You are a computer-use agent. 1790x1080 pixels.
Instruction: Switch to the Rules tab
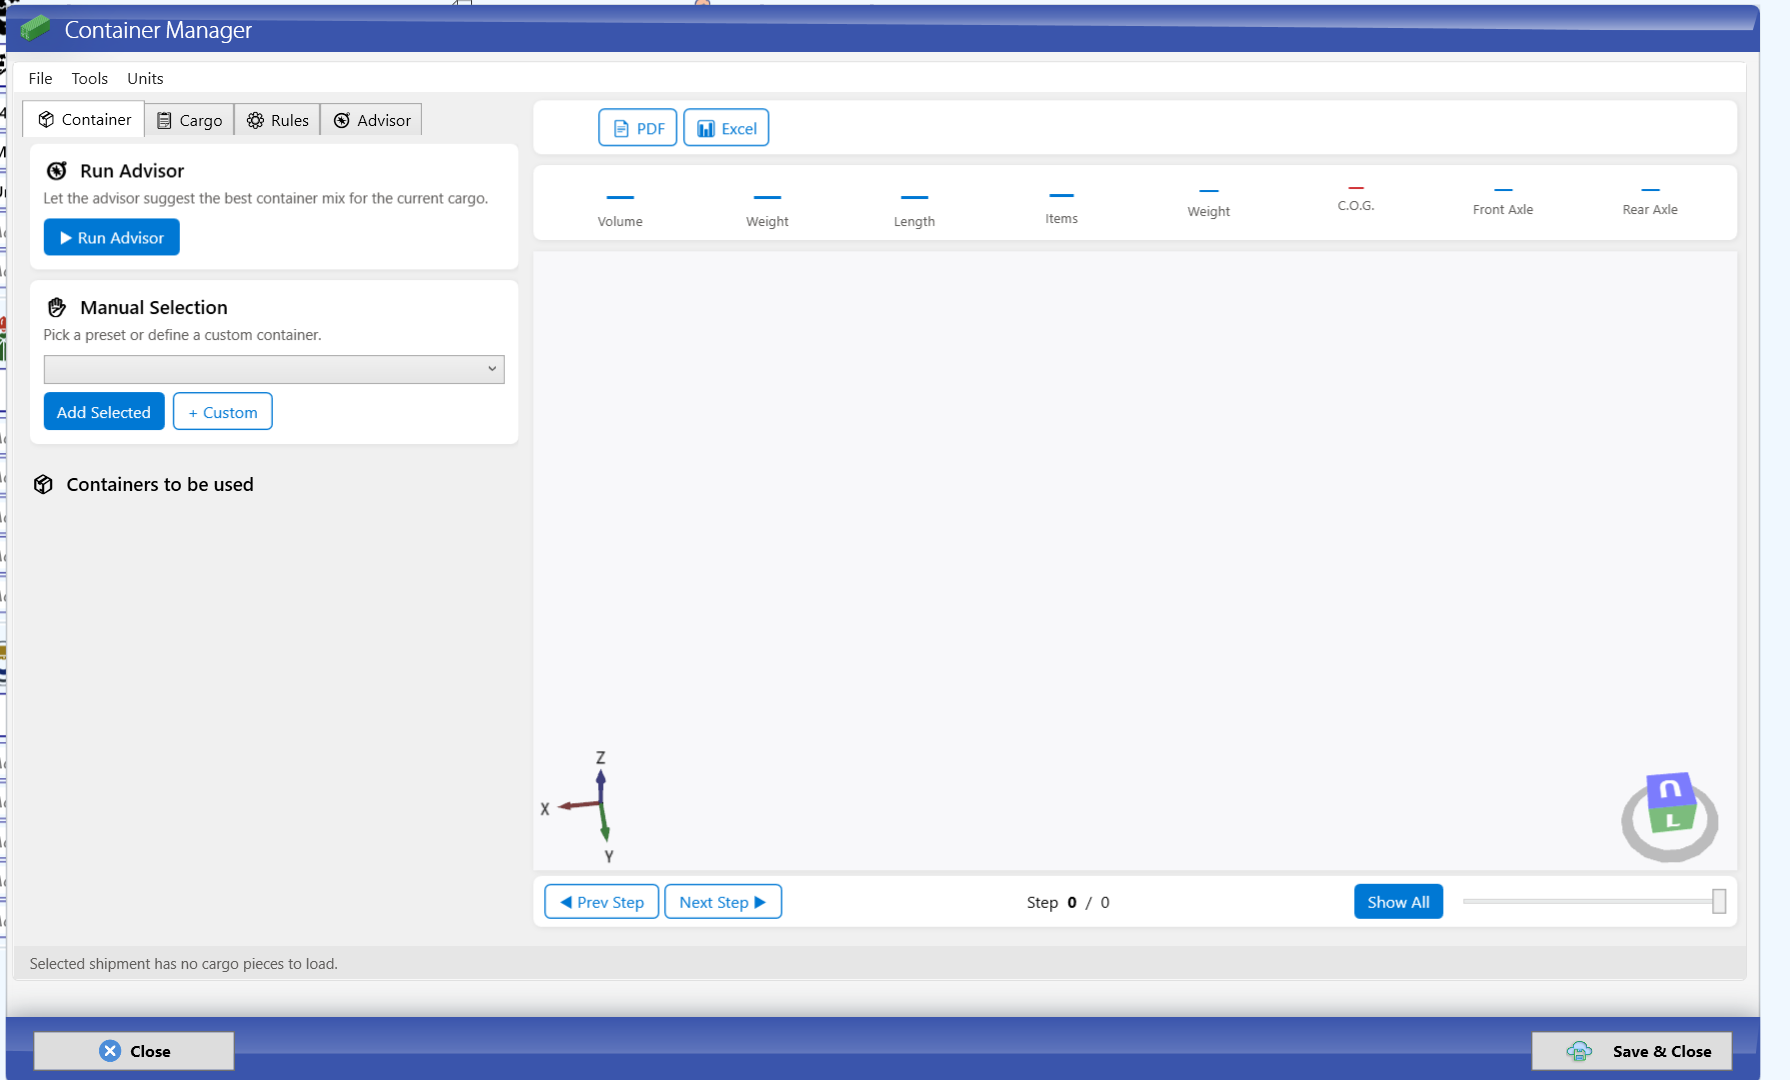coord(277,120)
